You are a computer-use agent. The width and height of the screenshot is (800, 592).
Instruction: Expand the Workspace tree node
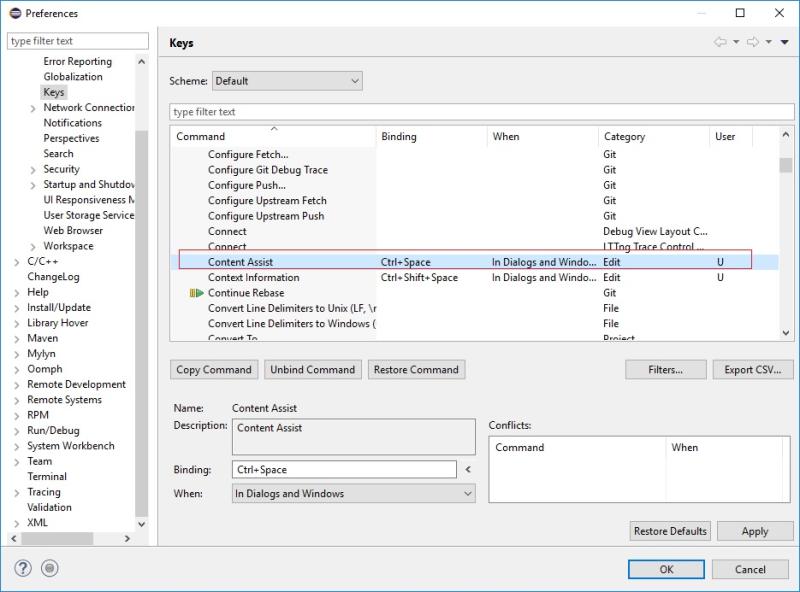coord(33,247)
